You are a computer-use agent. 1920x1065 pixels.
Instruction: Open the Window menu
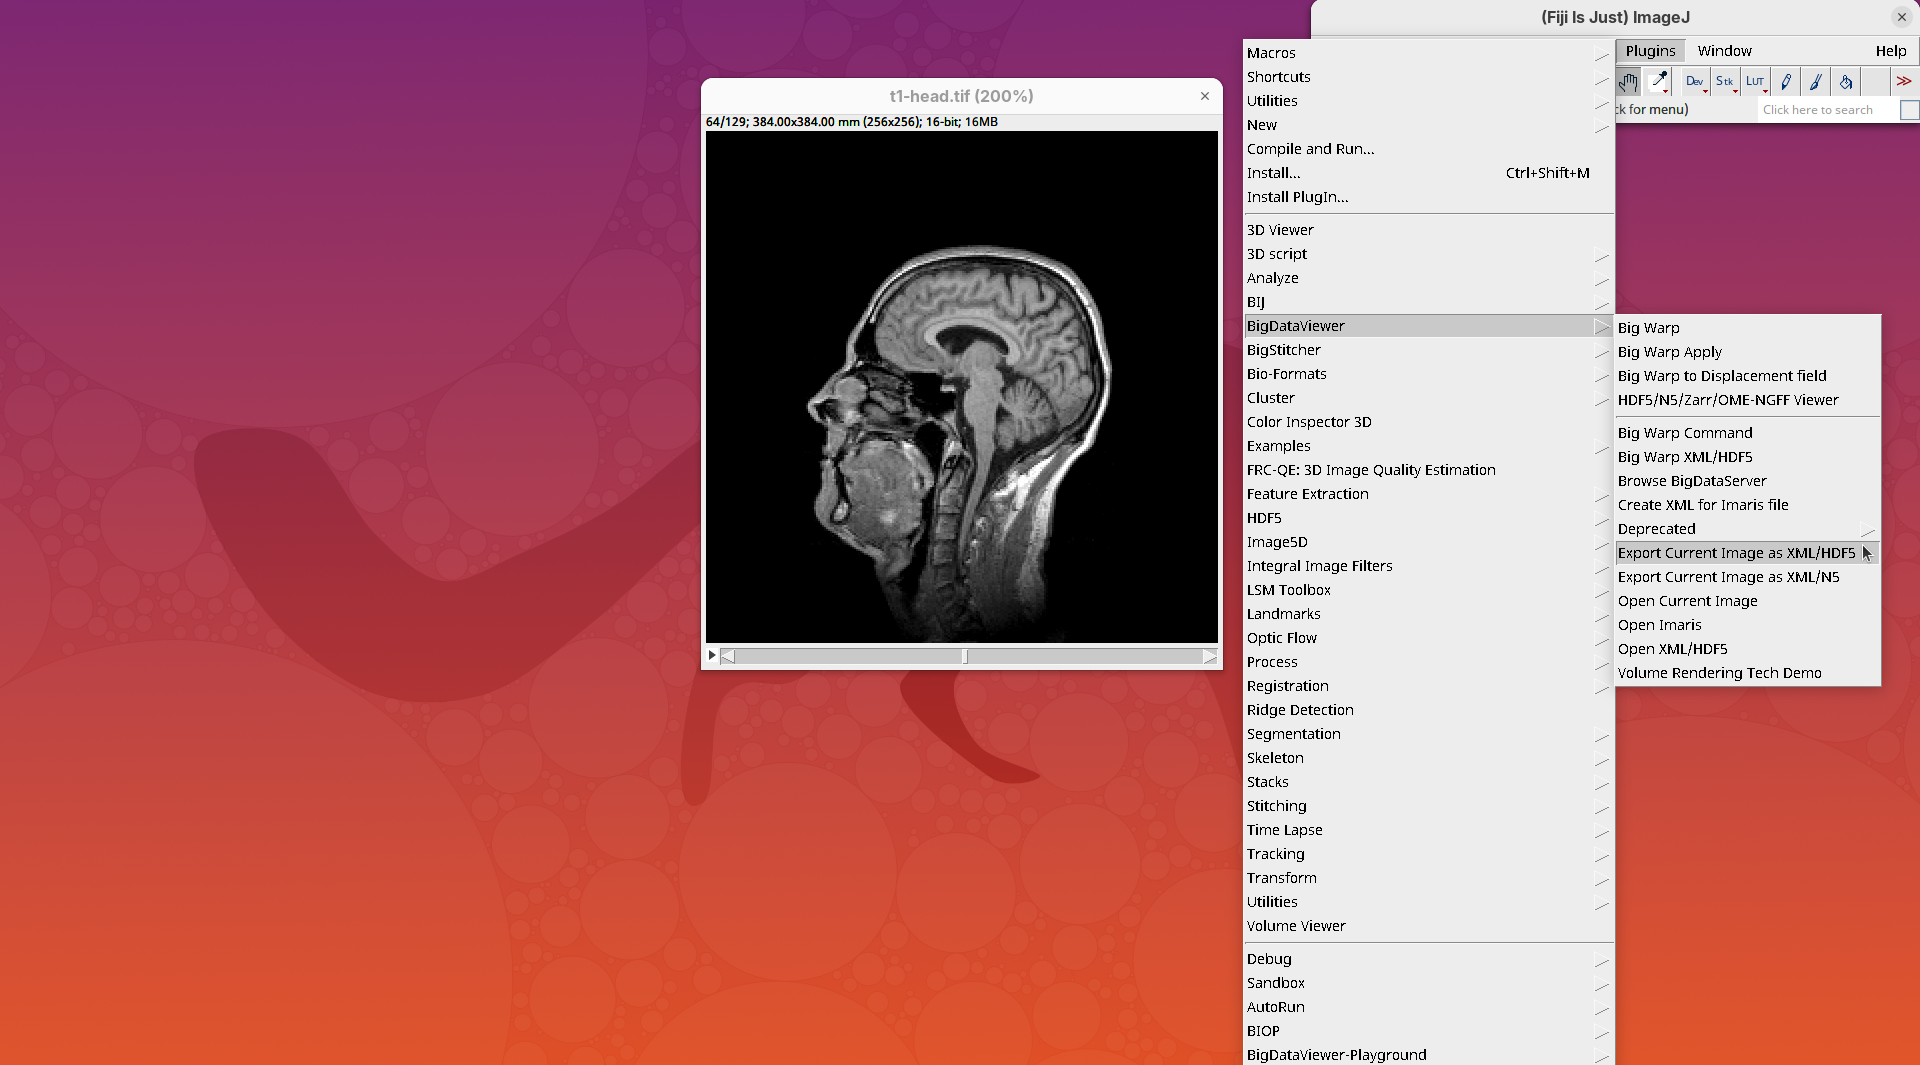pos(1724,51)
